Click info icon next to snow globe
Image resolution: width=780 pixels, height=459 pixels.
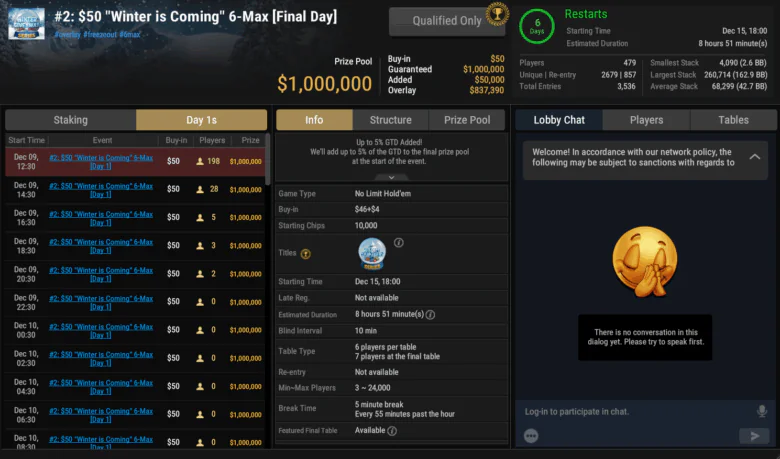click(398, 243)
